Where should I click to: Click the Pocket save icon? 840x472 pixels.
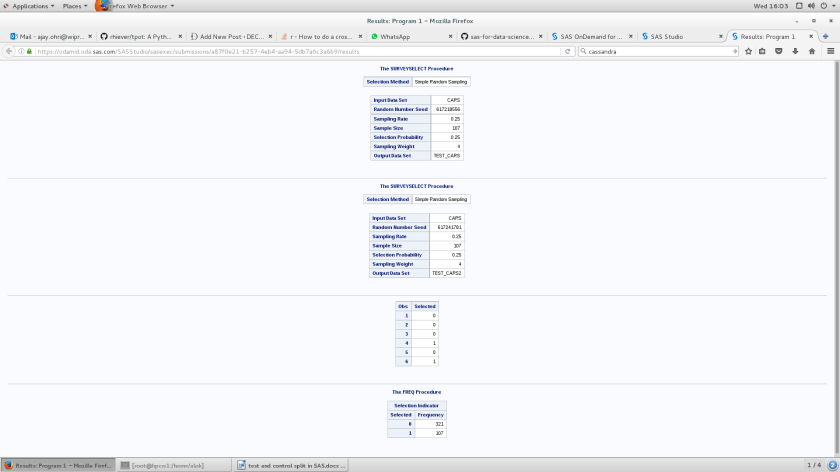(779, 51)
